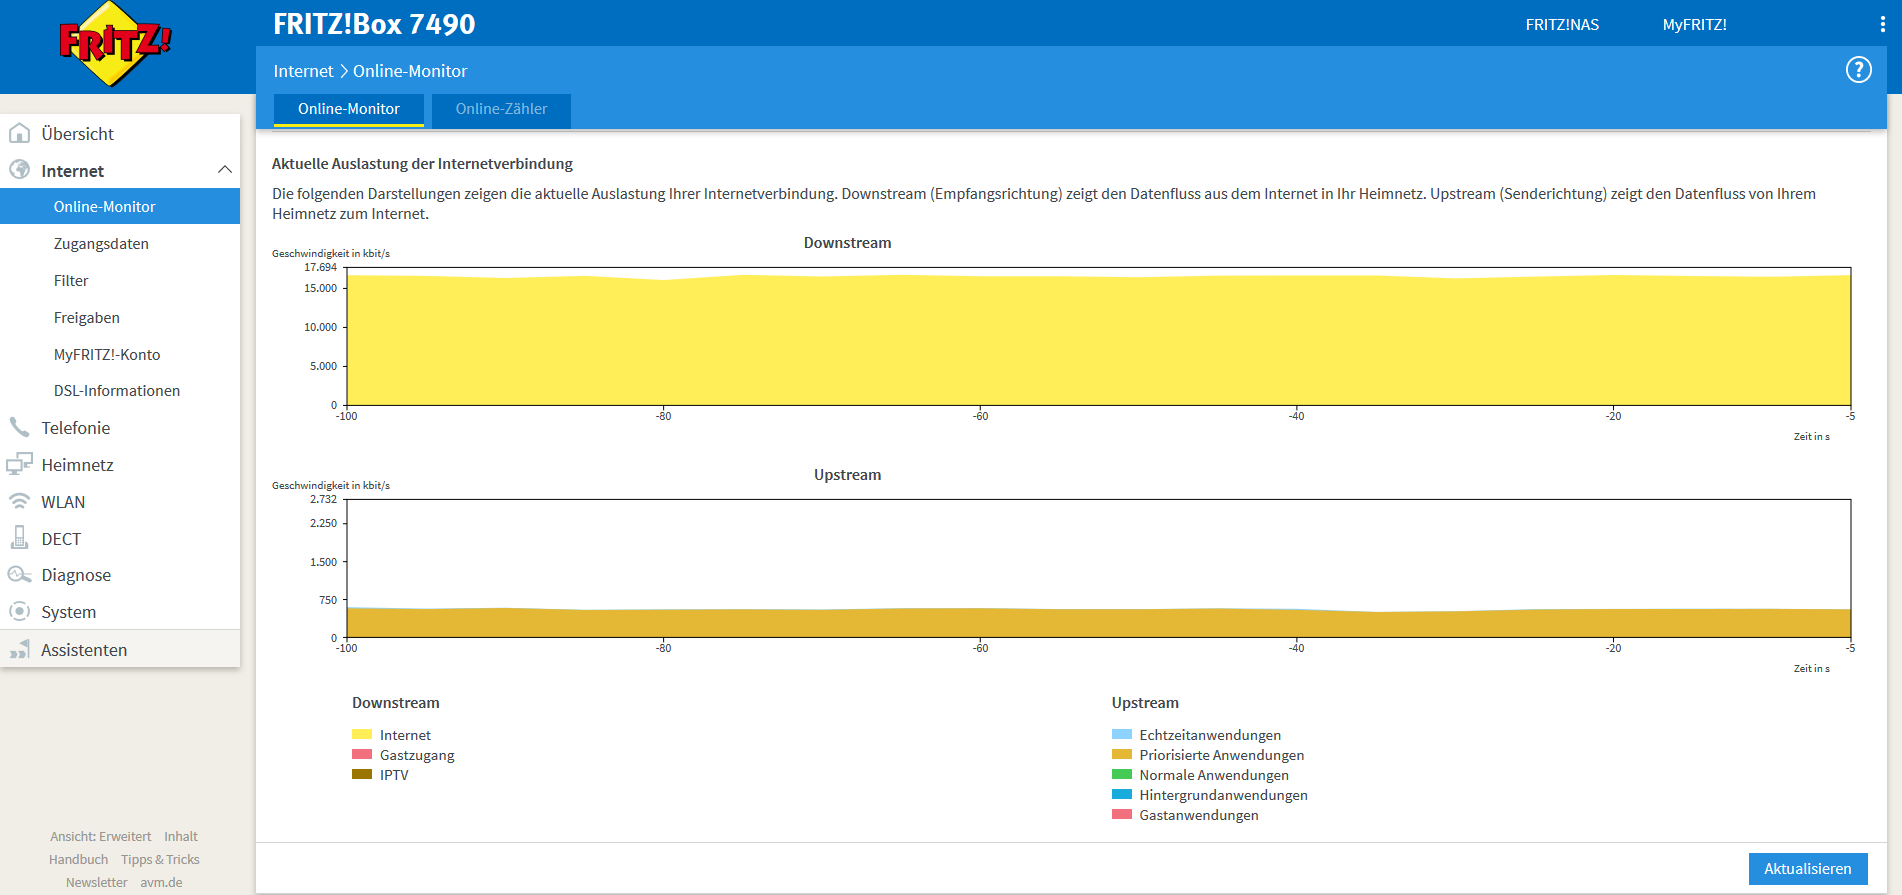The height and width of the screenshot is (895, 1902).
Task: Click the Normale Anwendungen legend swatch
Action: tap(1122, 775)
